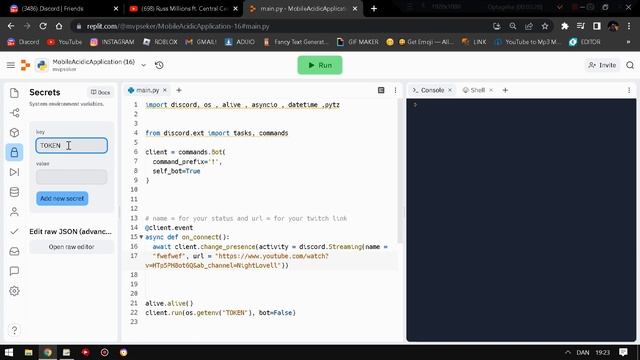This screenshot has width=640, height=360.
Task: Click the Replit search magnifier icon
Action: click(630, 65)
